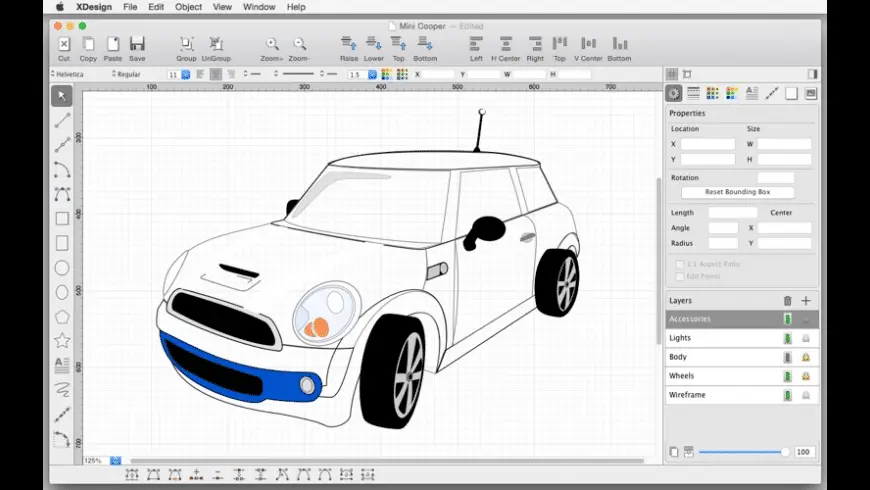Click the Copy toolbar icon
Image resolution: width=870 pixels, height=490 pixels.
tap(88, 49)
